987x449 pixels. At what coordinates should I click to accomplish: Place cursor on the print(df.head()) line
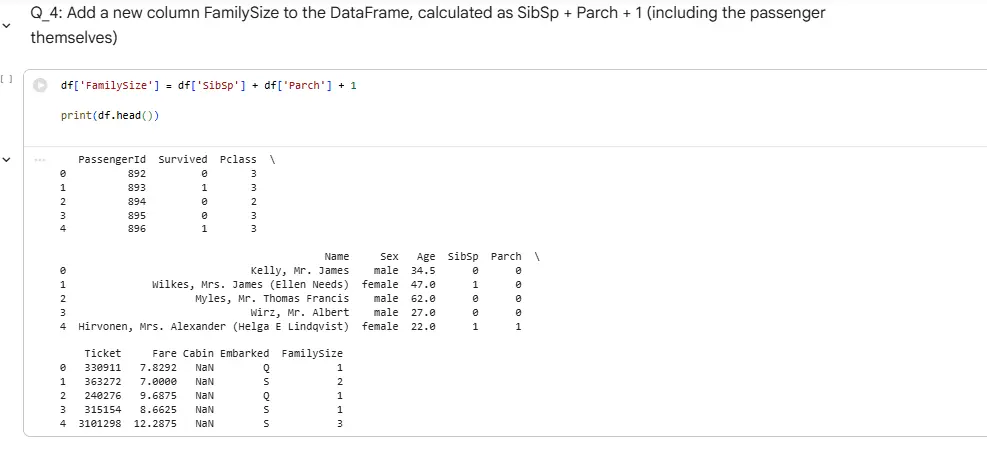pyautogui.click(x=109, y=115)
